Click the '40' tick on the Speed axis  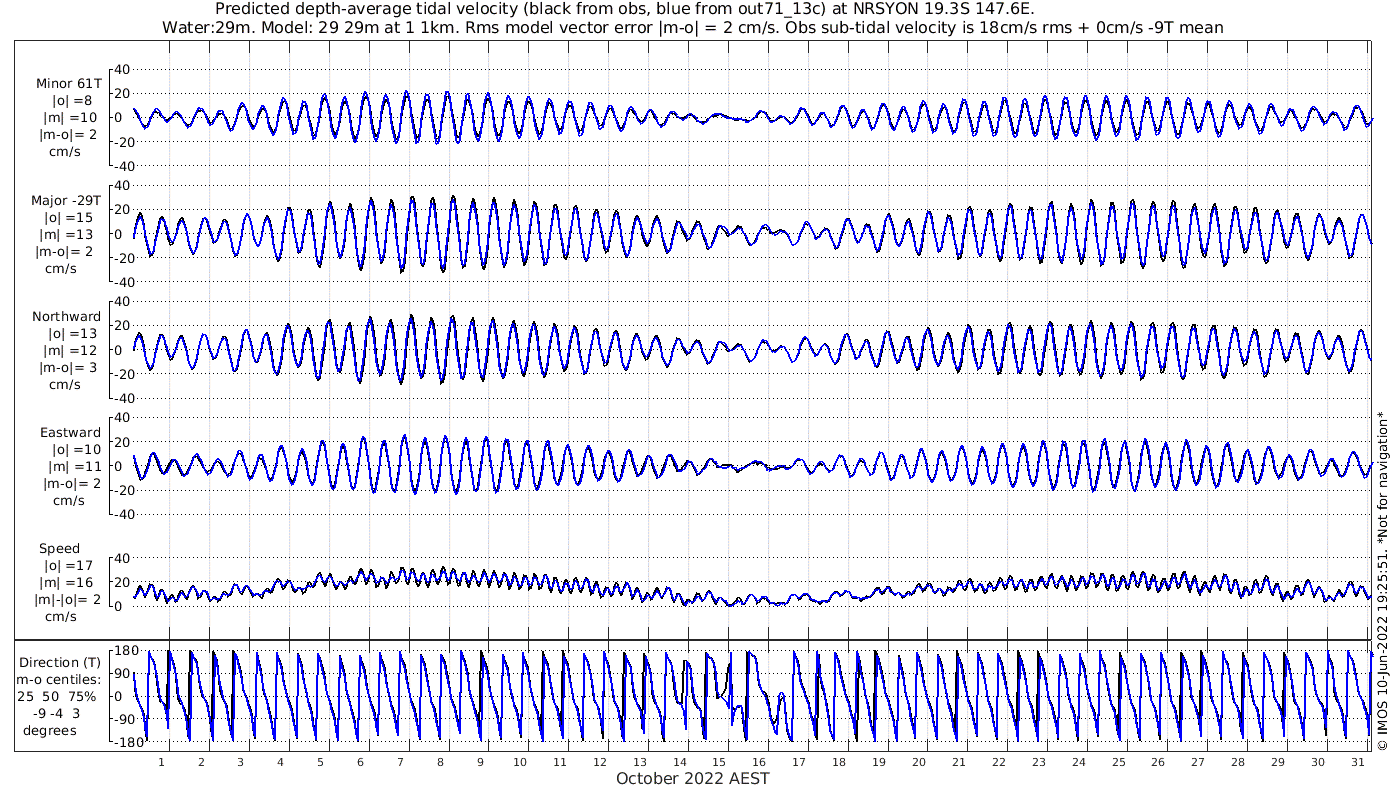123,558
